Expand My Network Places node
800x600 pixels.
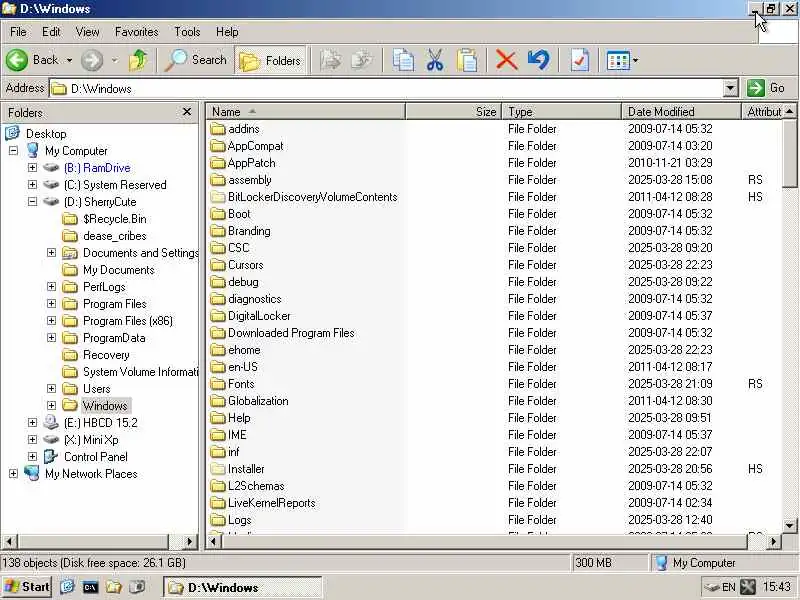pyautogui.click(x=13, y=473)
